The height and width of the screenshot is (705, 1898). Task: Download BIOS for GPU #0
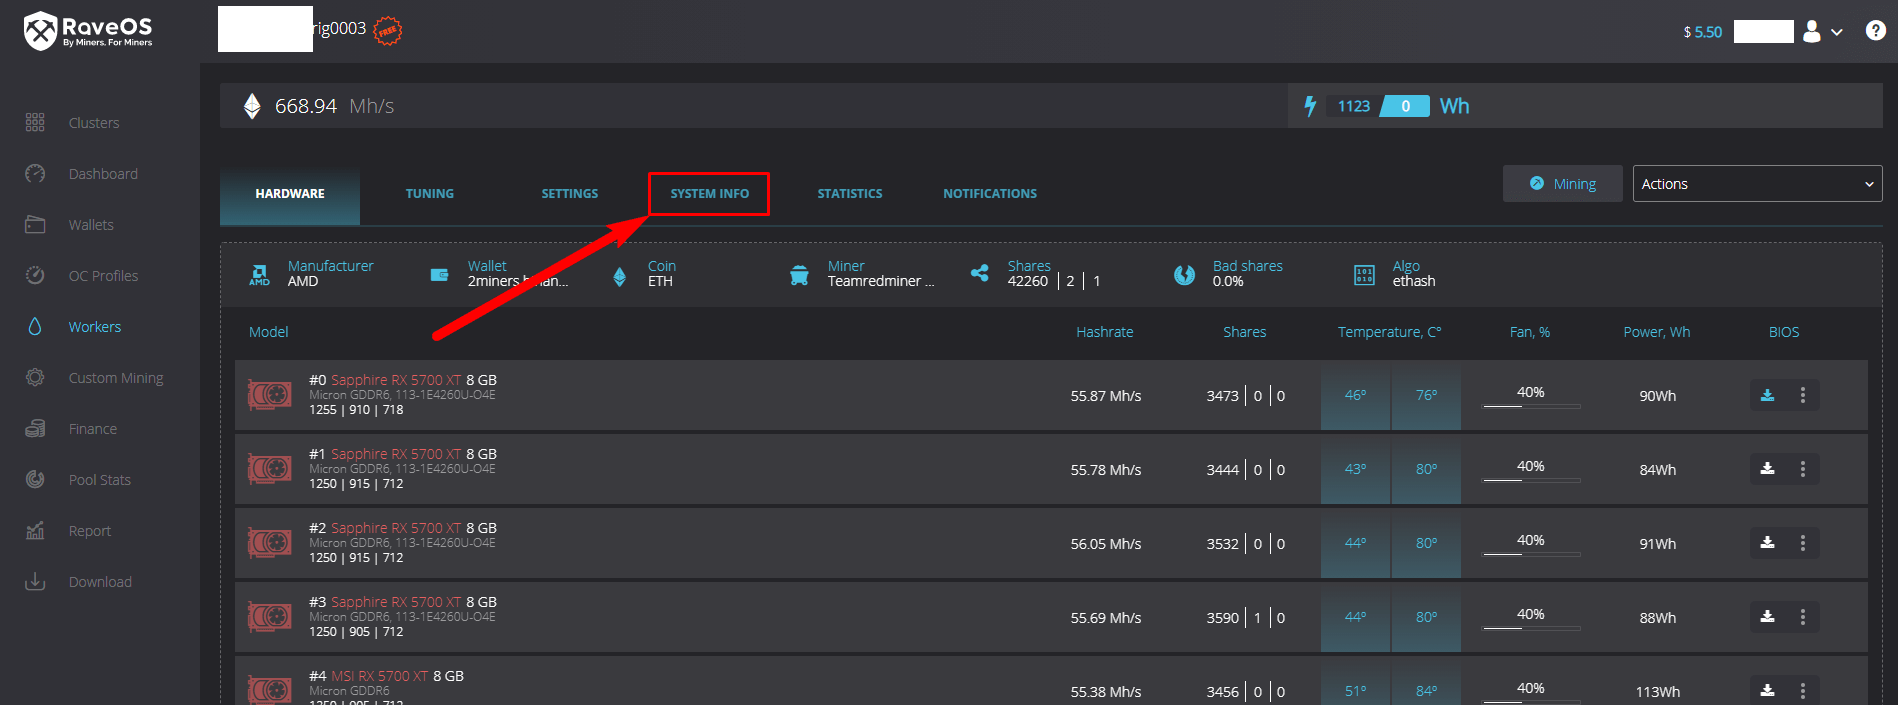point(1767,395)
